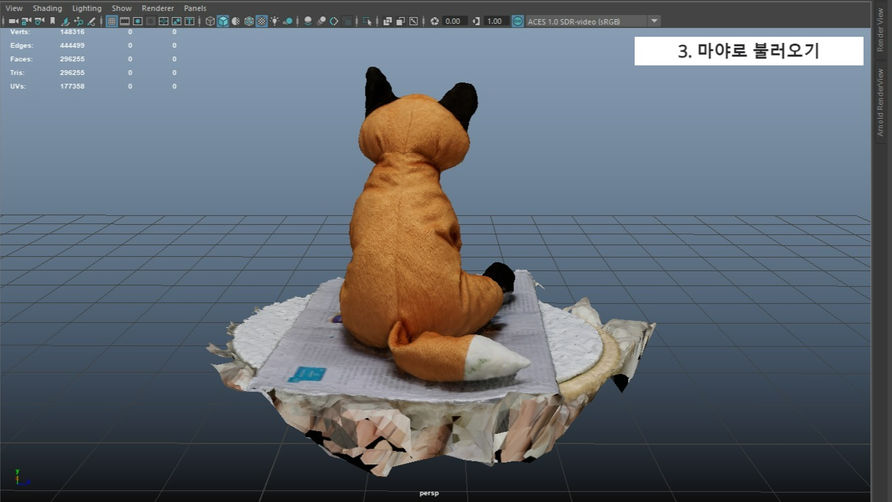
Task: Click the Edges count 444499
Action: click(x=72, y=46)
